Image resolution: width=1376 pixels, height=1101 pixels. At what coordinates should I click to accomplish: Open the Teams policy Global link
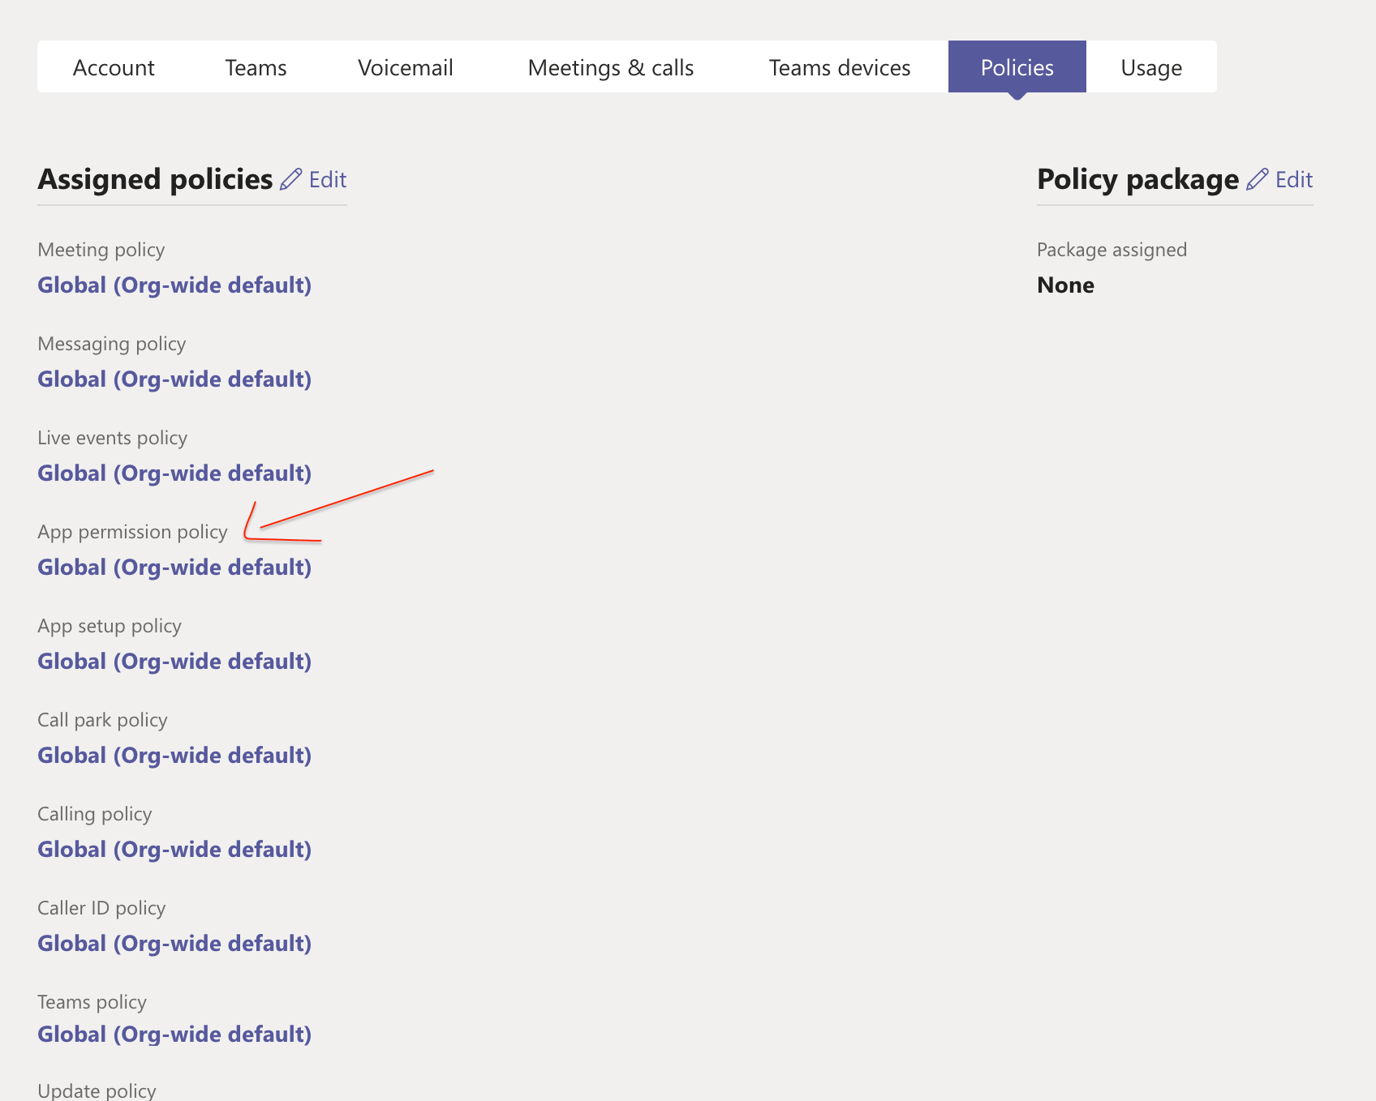pyautogui.click(x=174, y=1033)
